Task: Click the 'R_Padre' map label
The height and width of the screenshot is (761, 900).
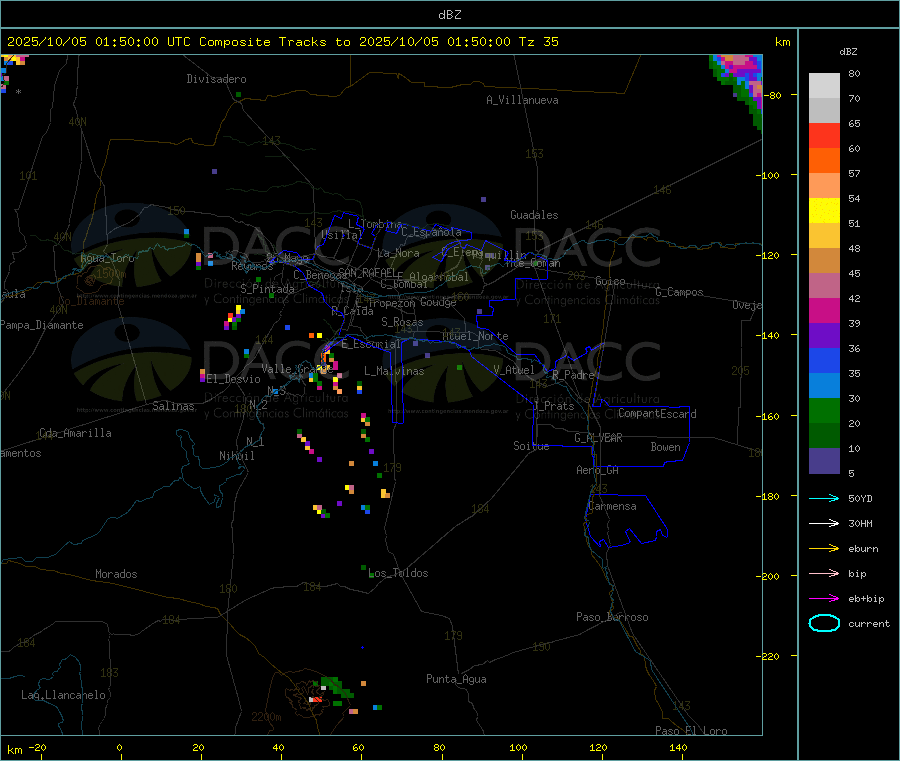Action: click(573, 375)
